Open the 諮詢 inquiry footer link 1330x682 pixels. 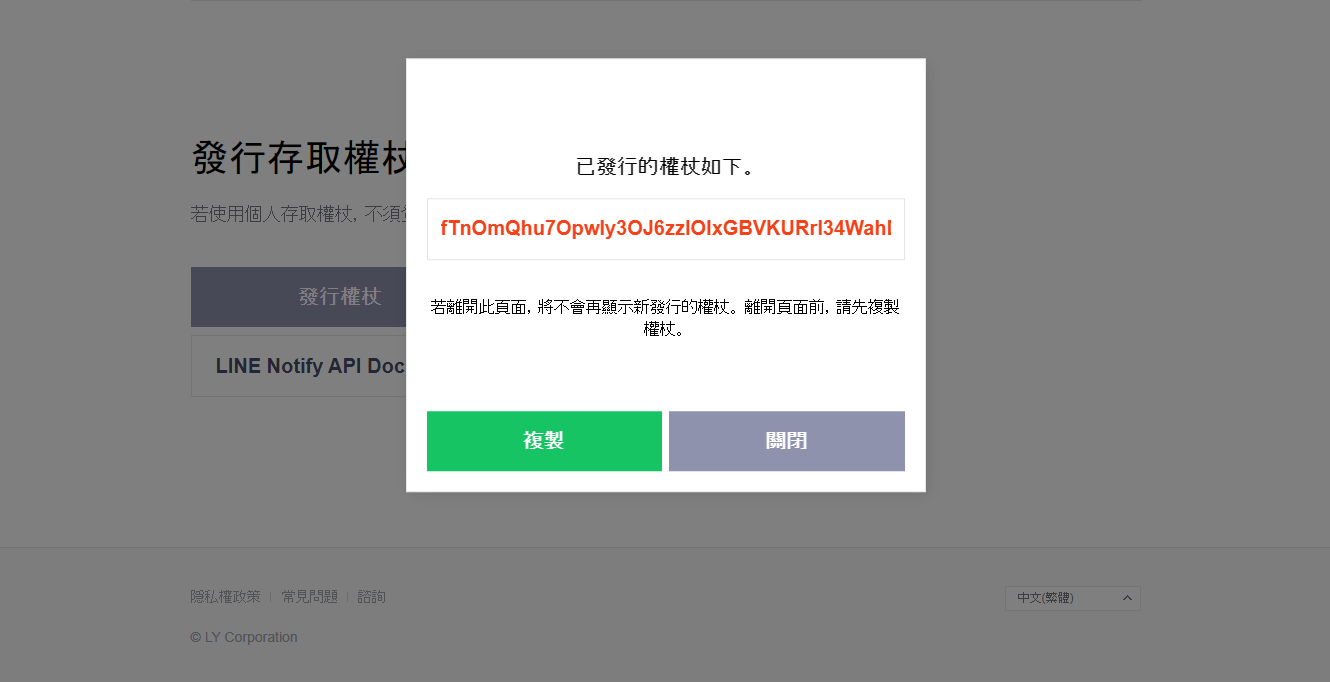tap(372, 597)
